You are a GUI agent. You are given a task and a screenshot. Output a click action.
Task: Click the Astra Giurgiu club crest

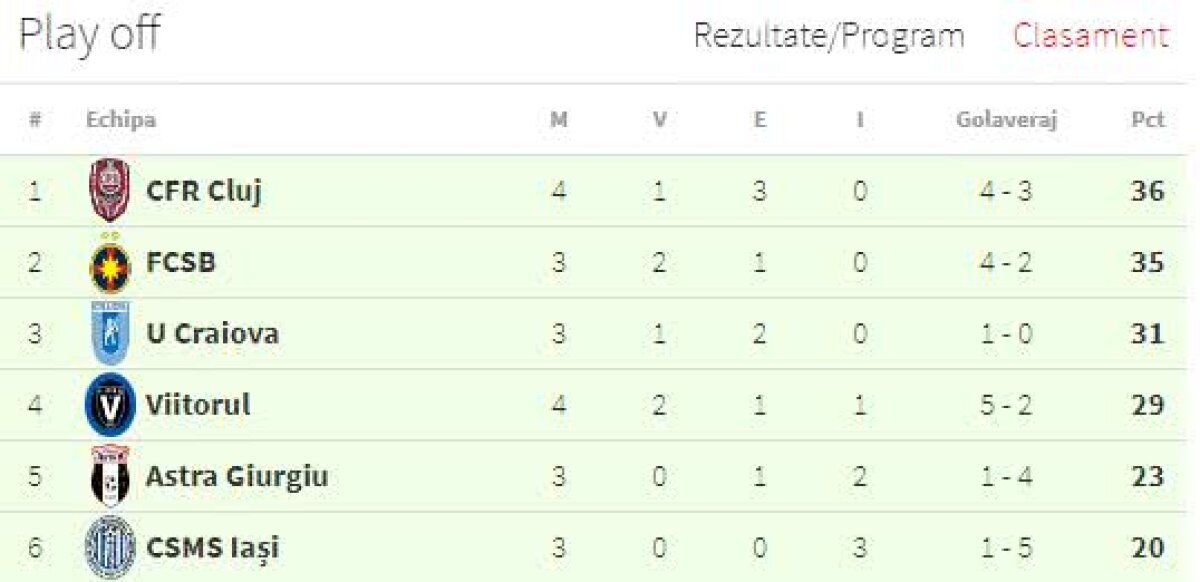(109, 476)
